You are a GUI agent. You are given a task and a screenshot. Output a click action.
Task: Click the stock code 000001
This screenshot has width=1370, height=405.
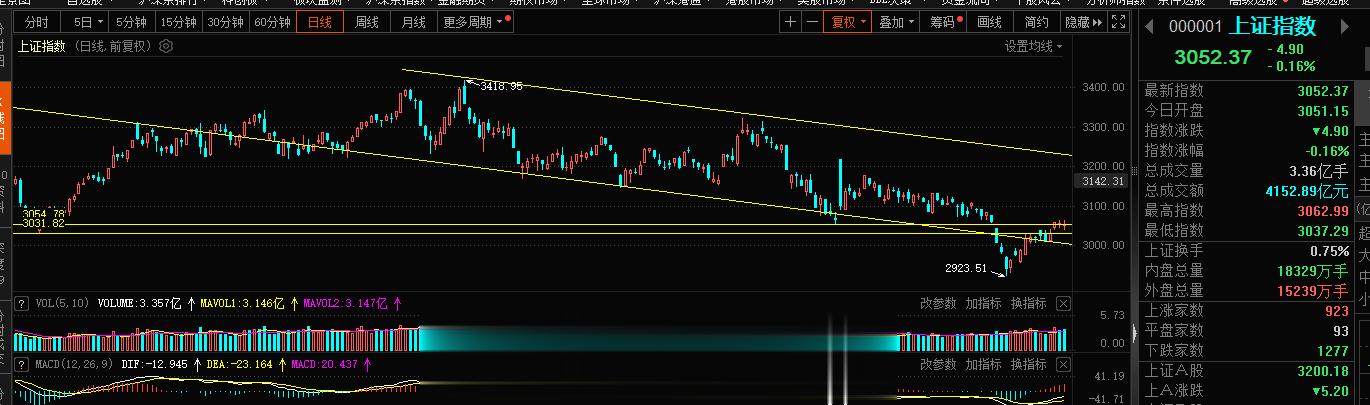tap(1195, 27)
